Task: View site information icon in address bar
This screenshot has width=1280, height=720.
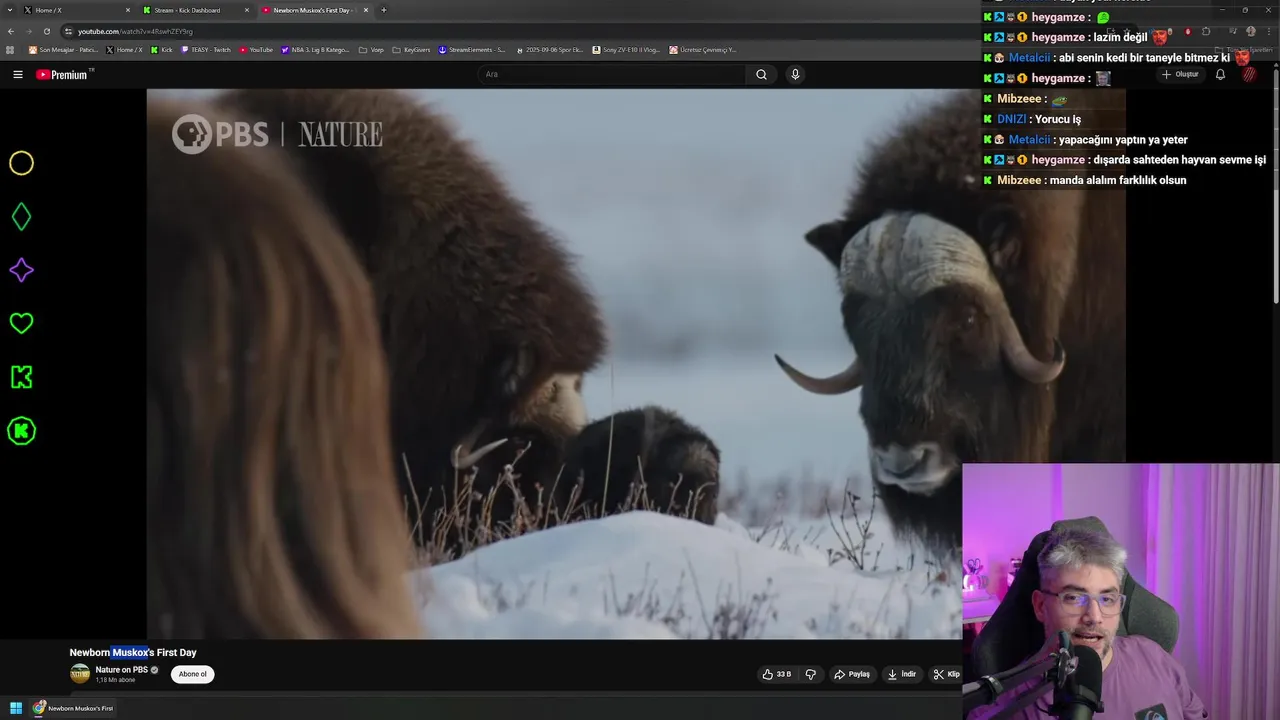Action: click(x=68, y=31)
